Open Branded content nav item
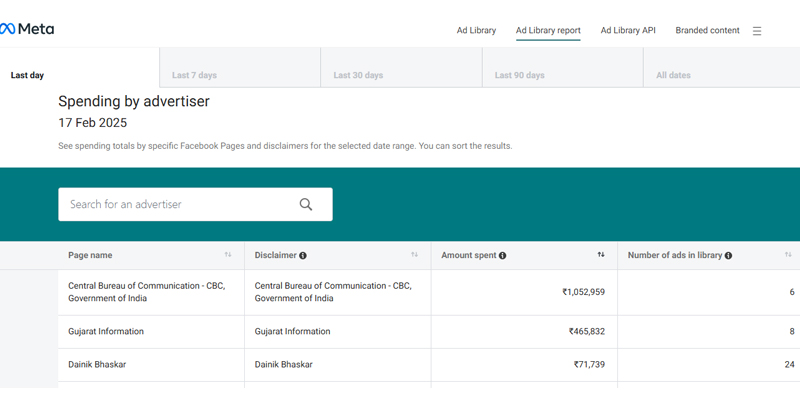The image size is (800, 400). (x=707, y=31)
